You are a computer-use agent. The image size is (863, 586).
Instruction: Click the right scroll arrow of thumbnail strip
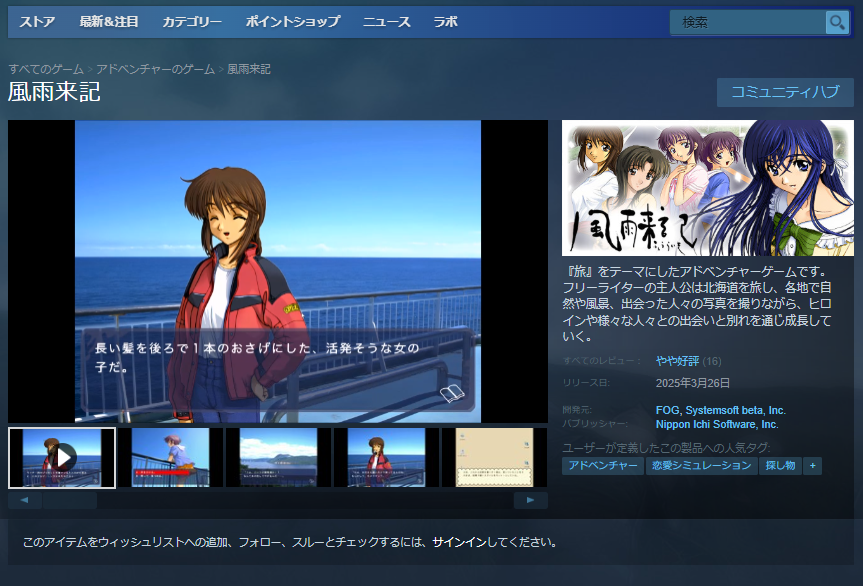coord(531,500)
